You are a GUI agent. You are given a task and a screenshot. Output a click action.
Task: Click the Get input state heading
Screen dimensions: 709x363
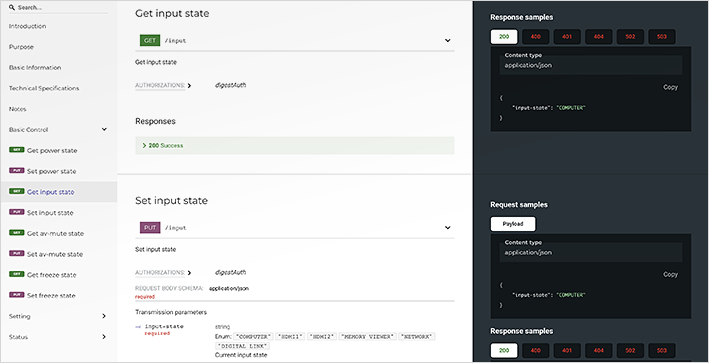click(x=172, y=14)
